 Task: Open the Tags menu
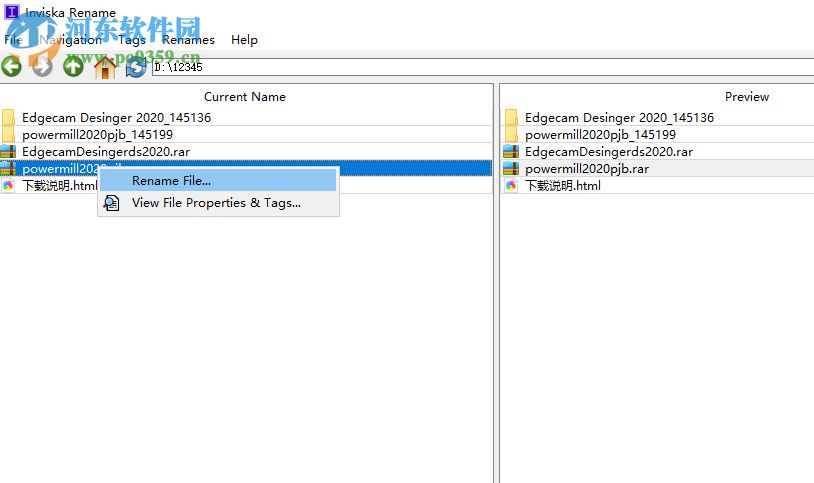point(131,40)
